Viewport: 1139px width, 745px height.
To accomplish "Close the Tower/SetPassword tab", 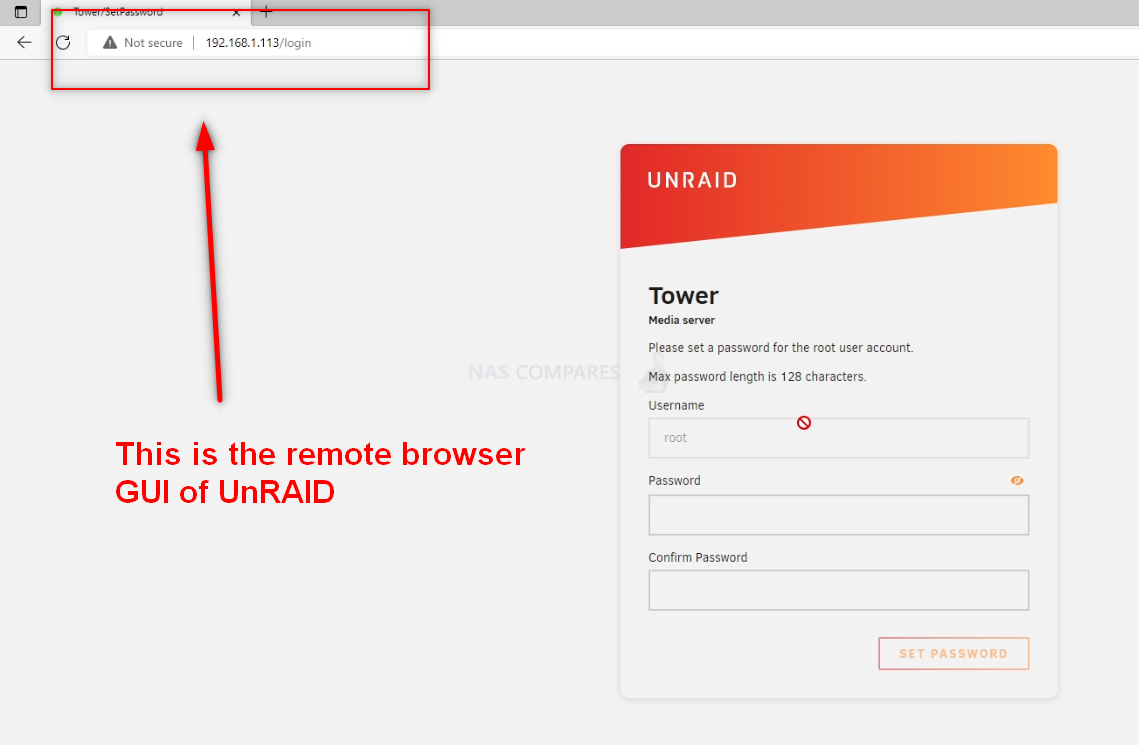I will pos(236,12).
